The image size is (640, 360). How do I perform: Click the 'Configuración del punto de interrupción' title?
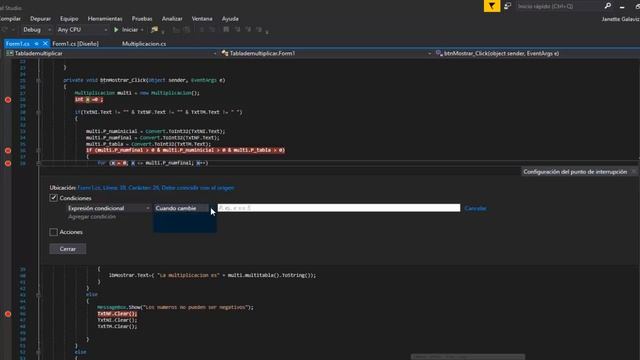pyautogui.click(x=575, y=172)
